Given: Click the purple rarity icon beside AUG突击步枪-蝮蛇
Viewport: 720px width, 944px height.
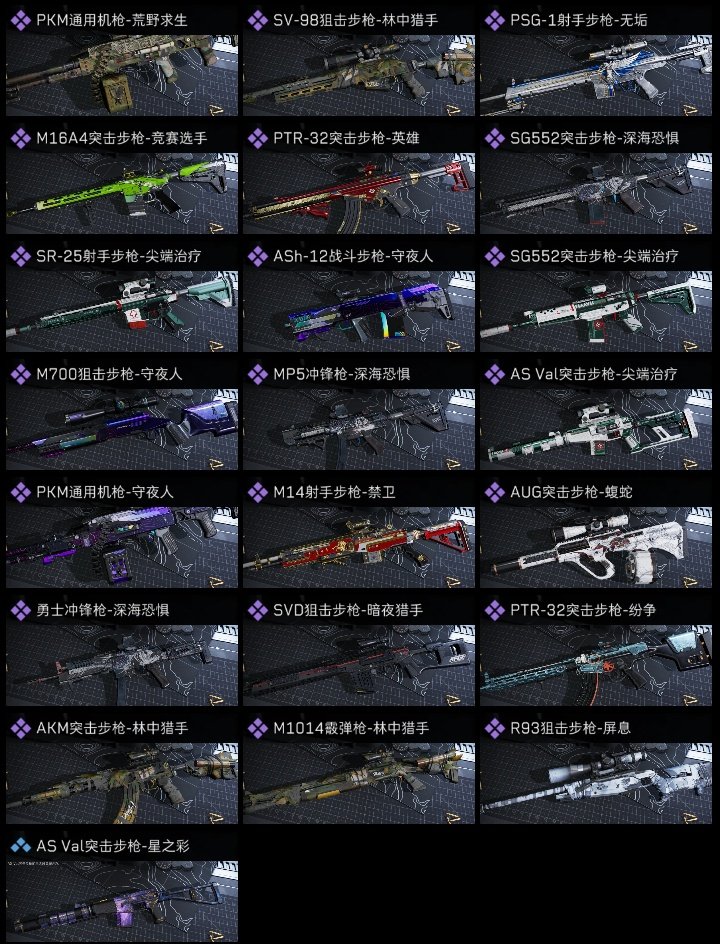Looking at the screenshot, I should [495, 492].
